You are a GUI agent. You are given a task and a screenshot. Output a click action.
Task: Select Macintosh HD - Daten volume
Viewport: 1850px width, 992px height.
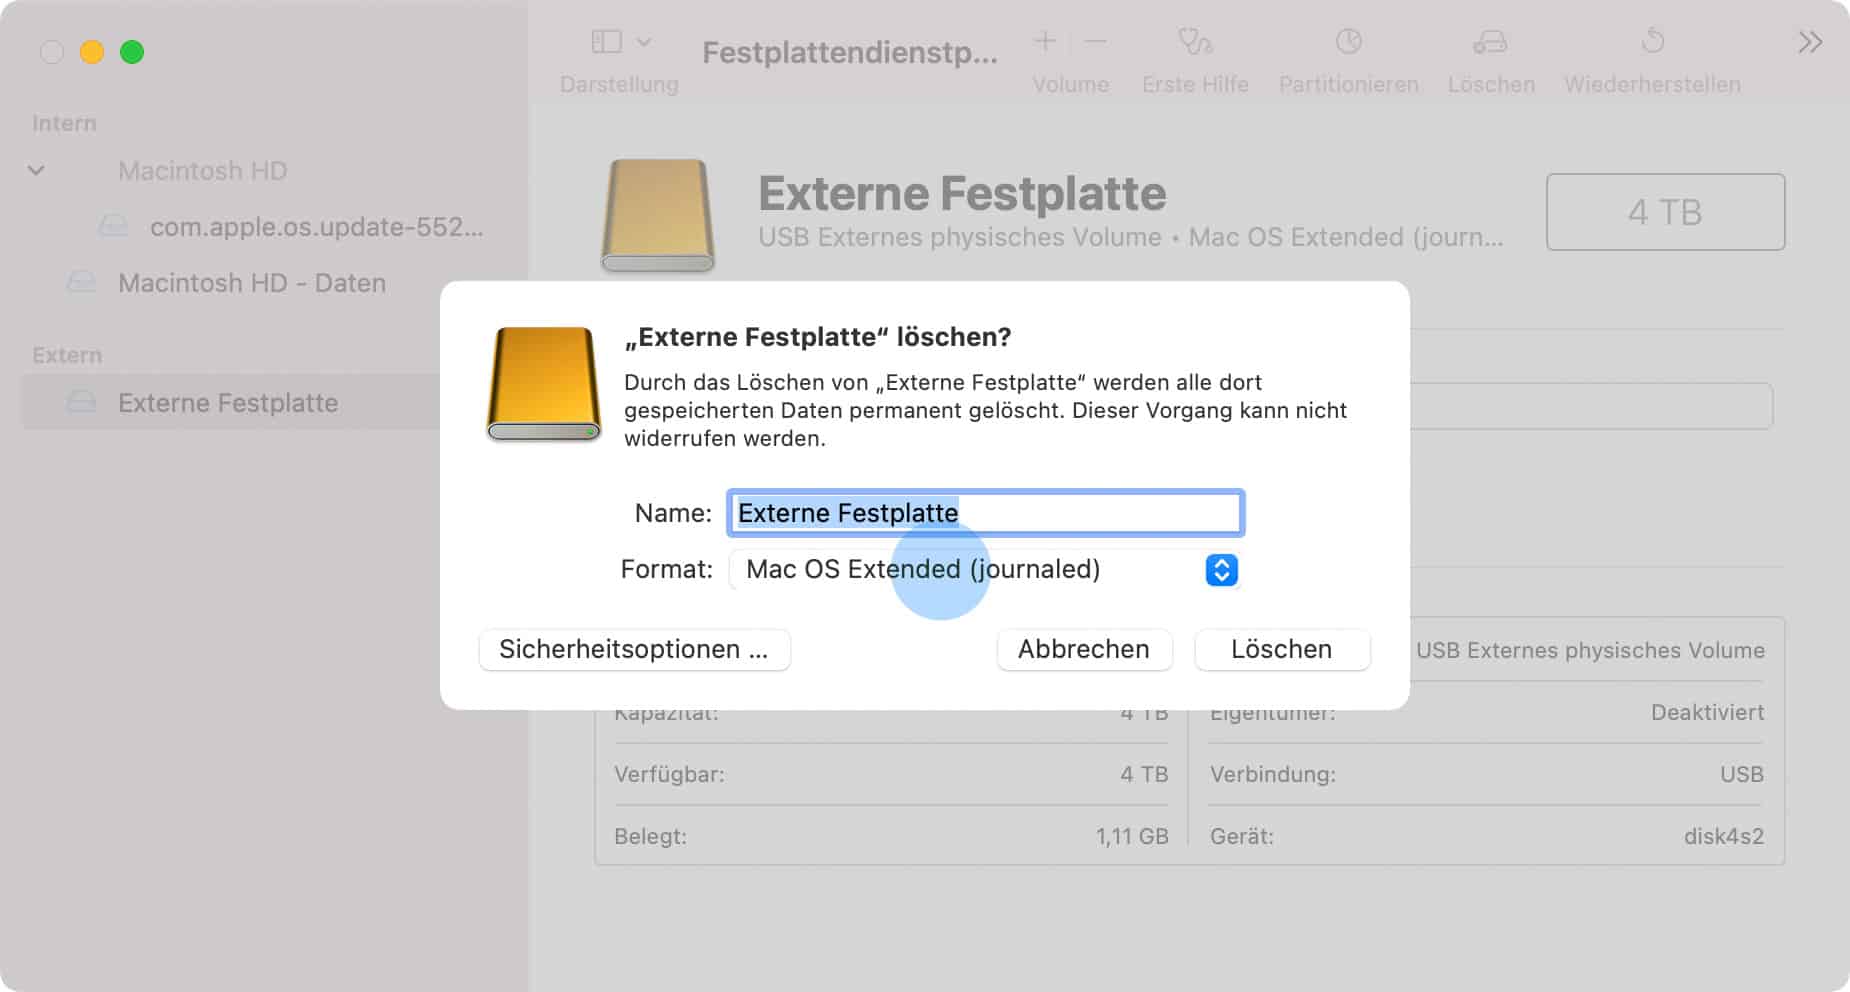click(x=252, y=283)
